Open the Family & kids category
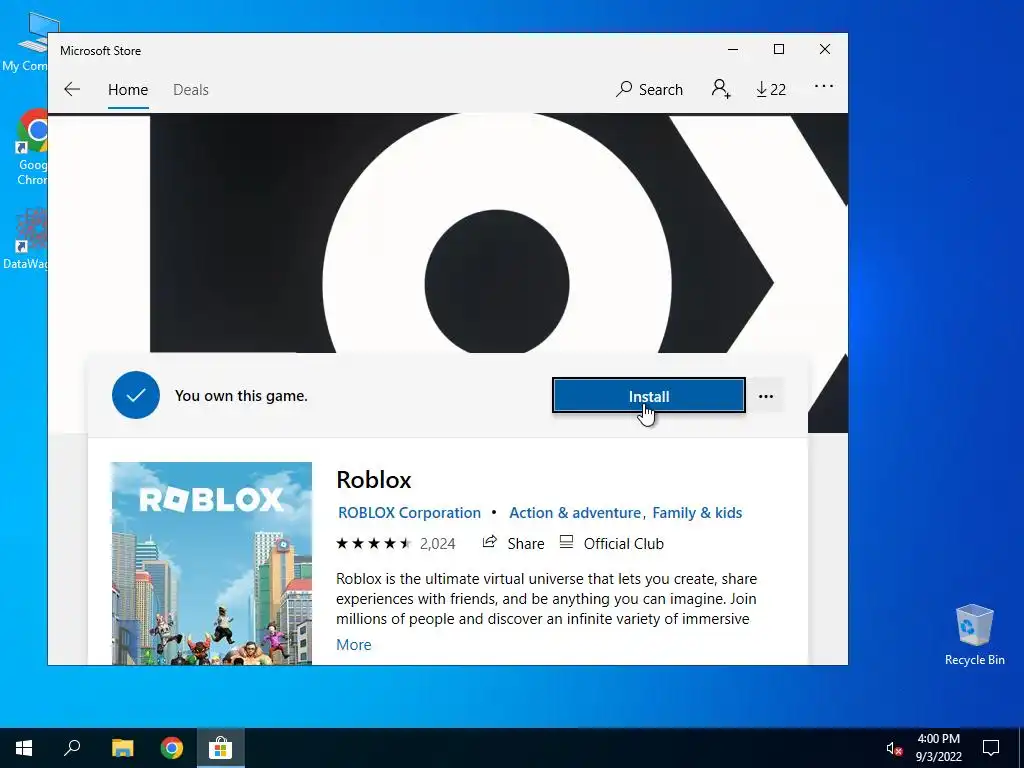This screenshot has width=1024, height=768. pos(697,513)
